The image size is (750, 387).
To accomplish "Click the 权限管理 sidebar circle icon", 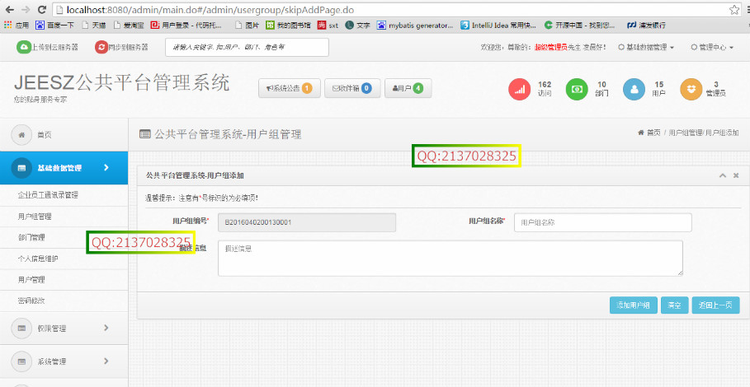I will [x=22, y=328].
